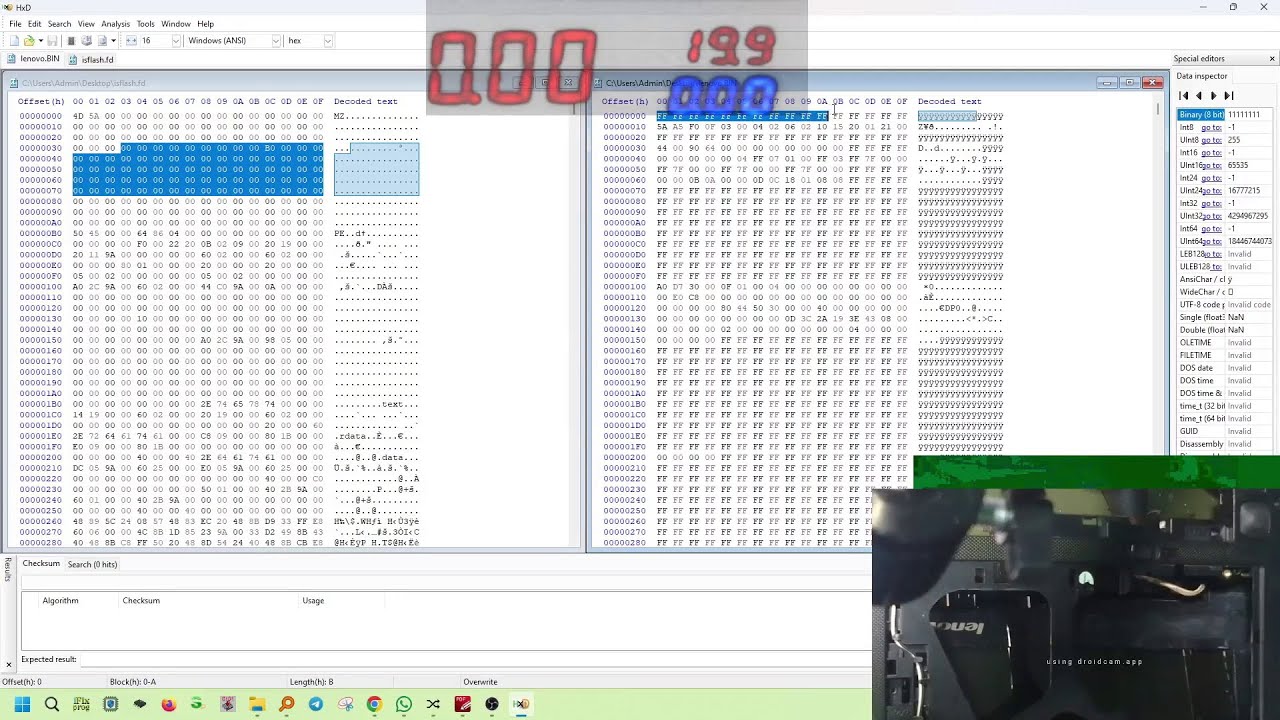Click the Save disk icon
The width and height of the screenshot is (1280, 720).
[x=52, y=41]
